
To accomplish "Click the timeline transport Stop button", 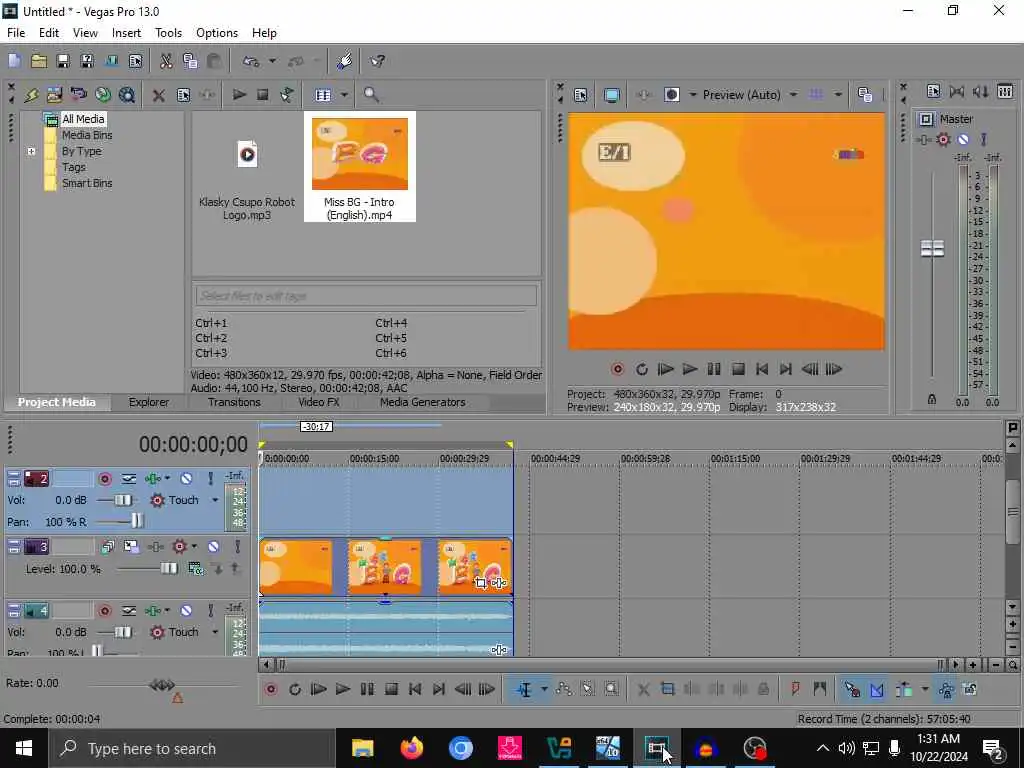I will [x=391, y=689].
